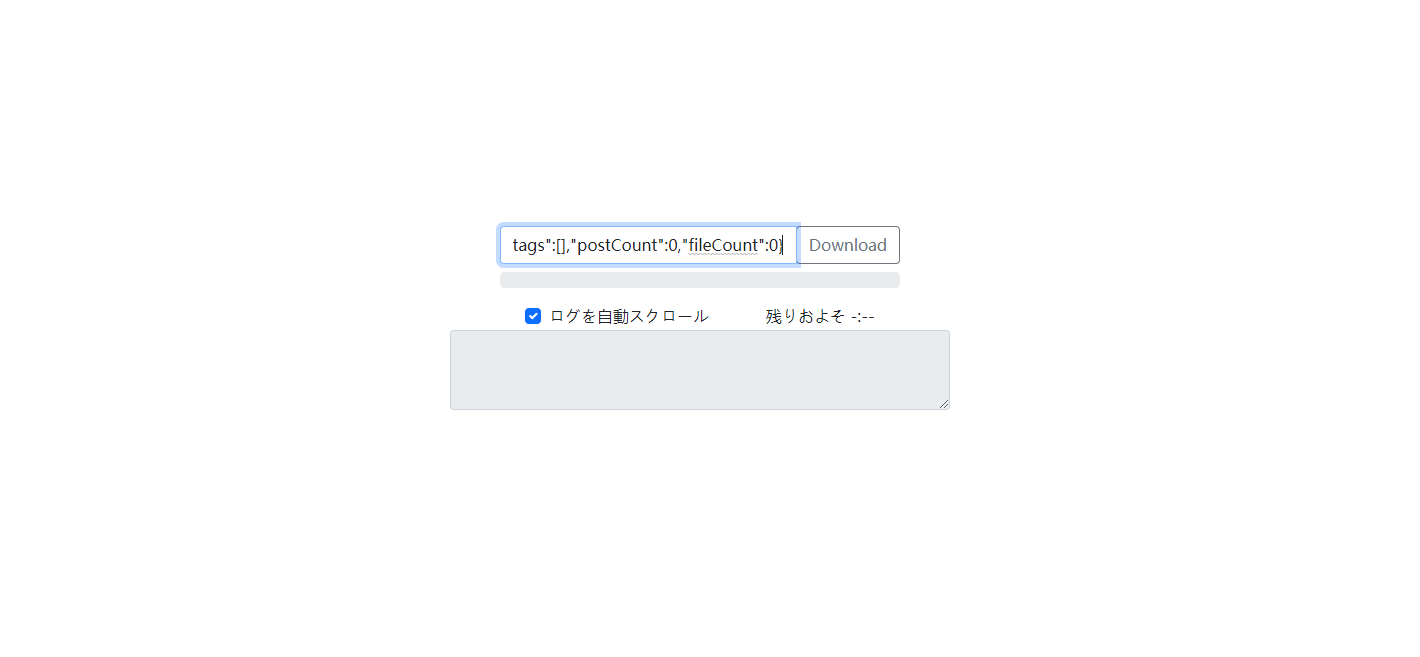Click the textarea resize grip handle

[943, 403]
